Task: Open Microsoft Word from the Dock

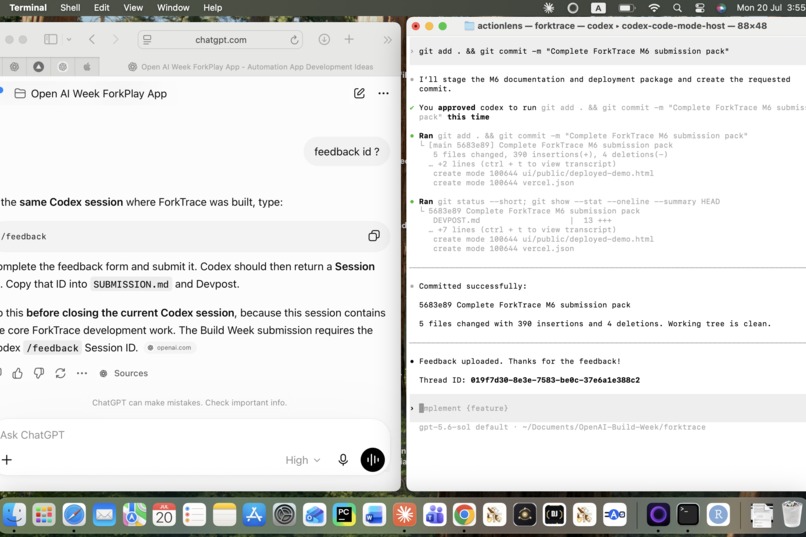Action: coord(374,514)
